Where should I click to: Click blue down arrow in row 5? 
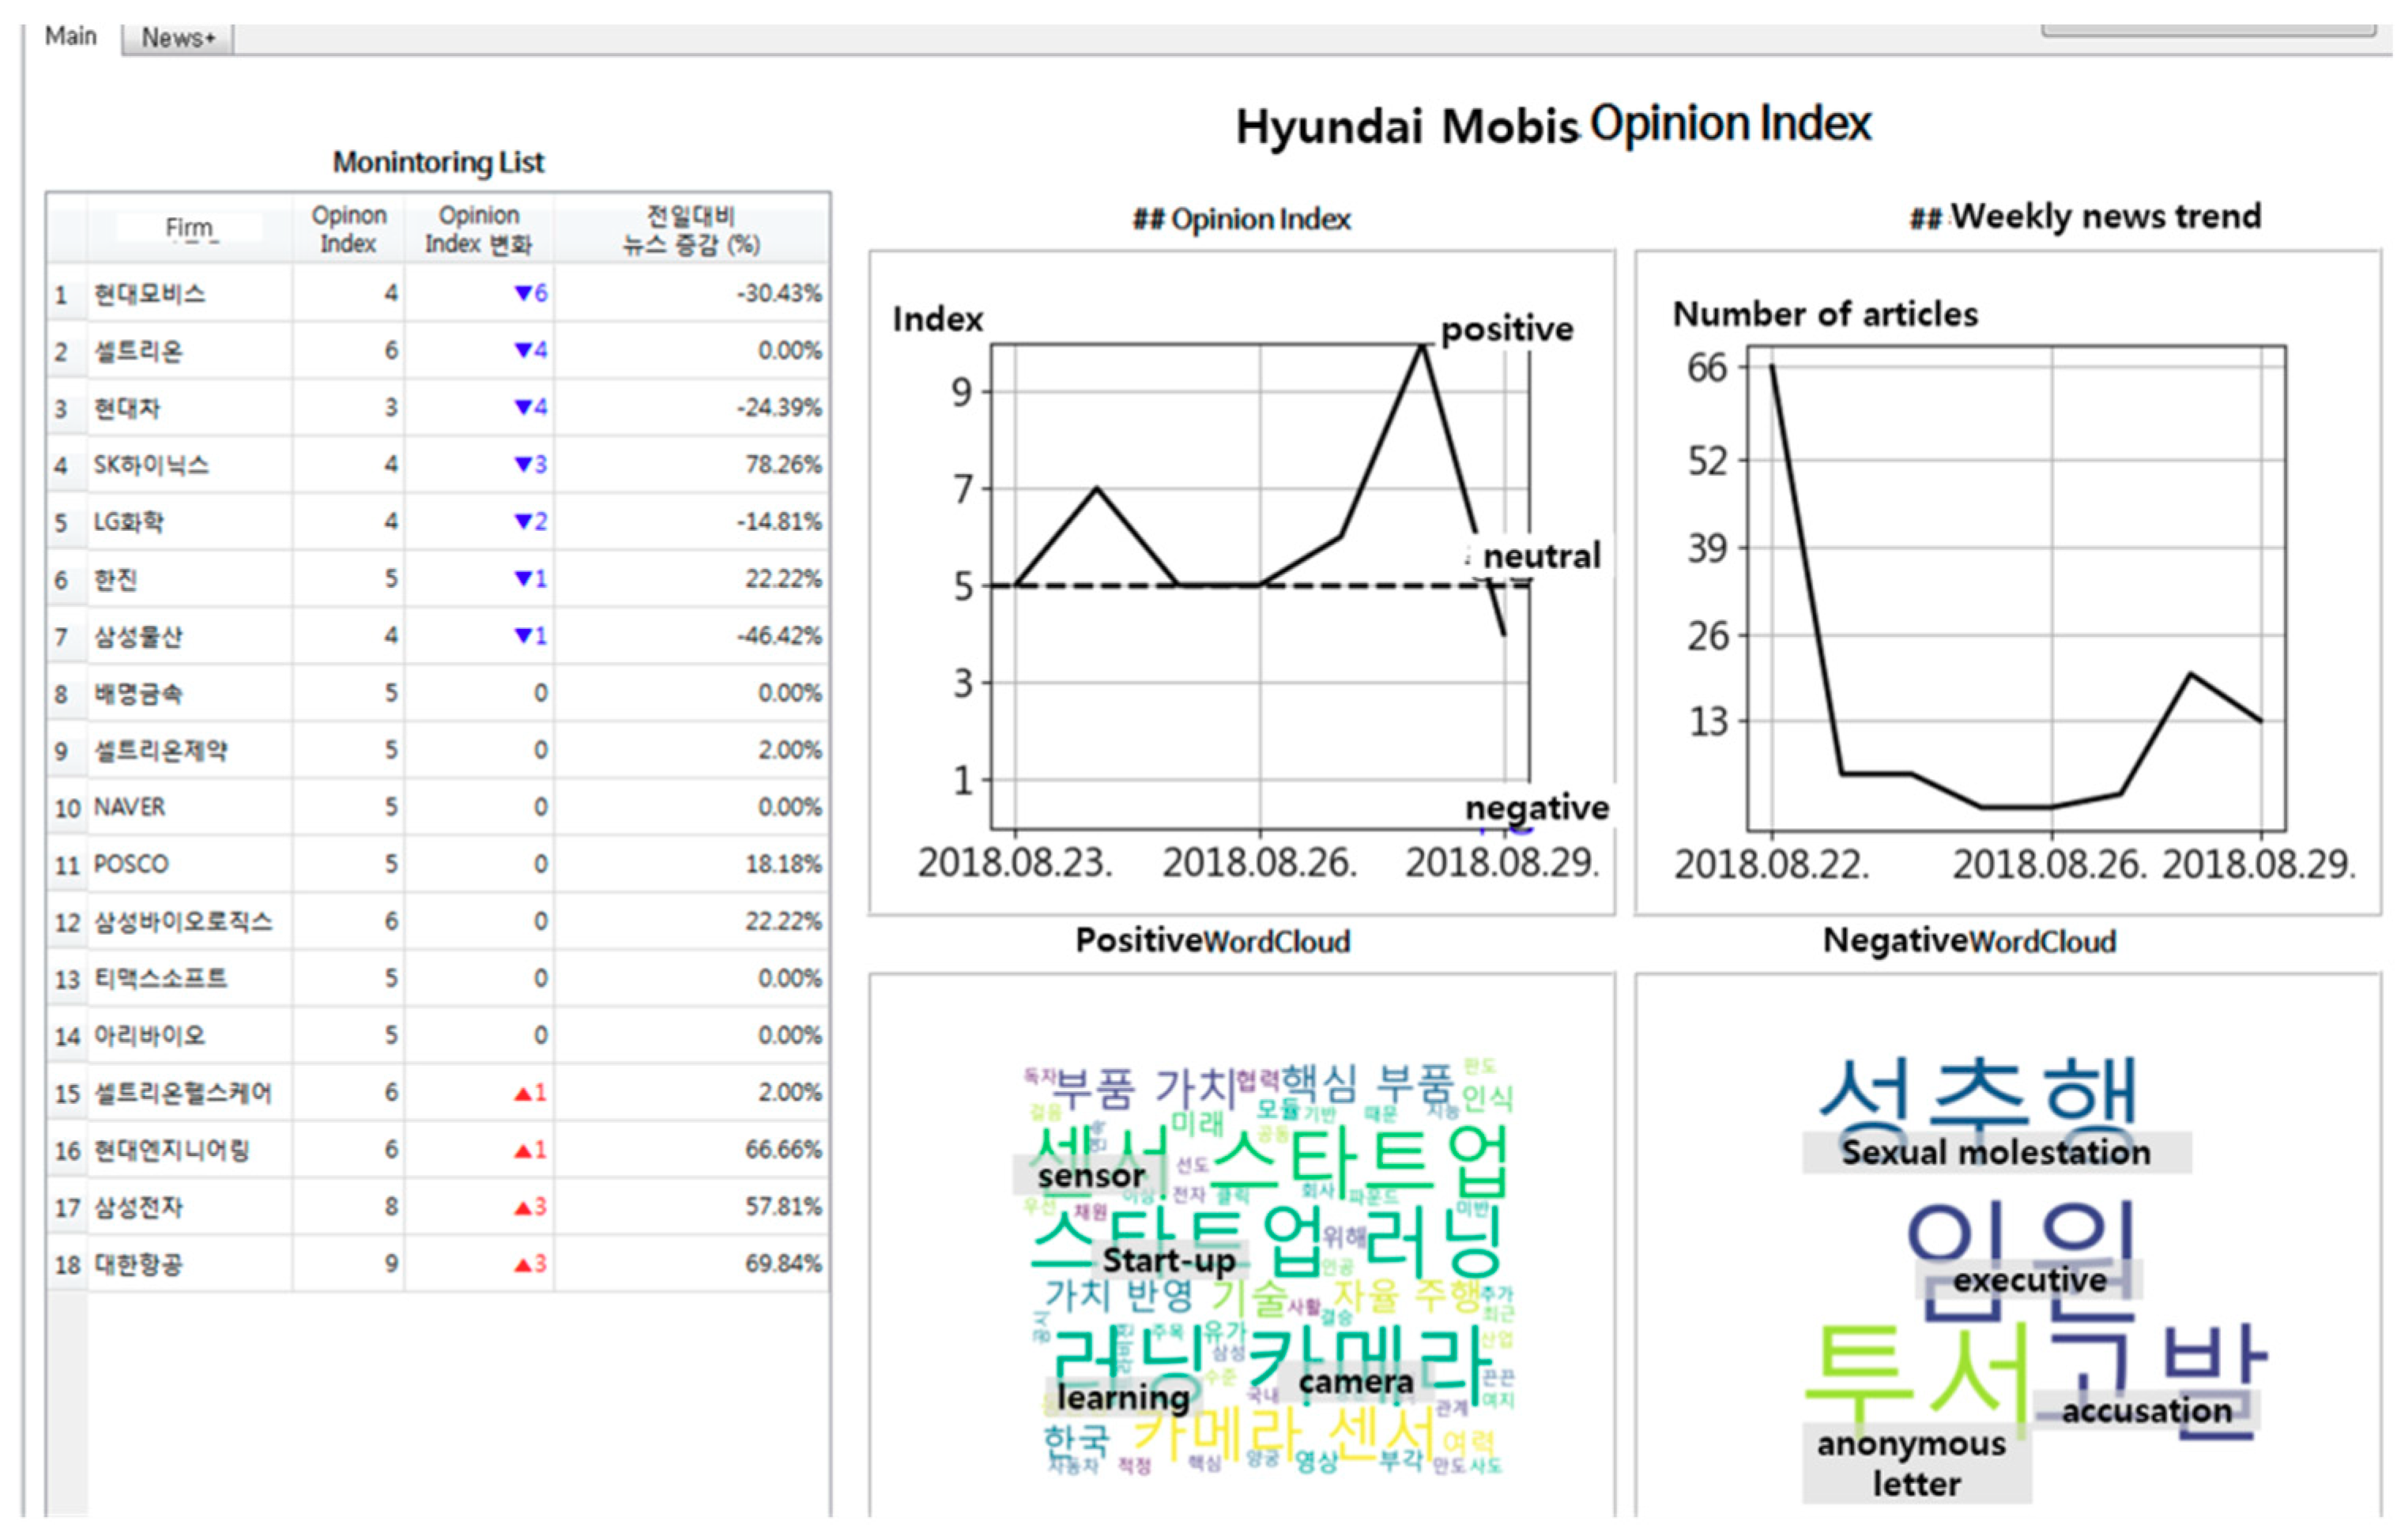[x=522, y=521]
